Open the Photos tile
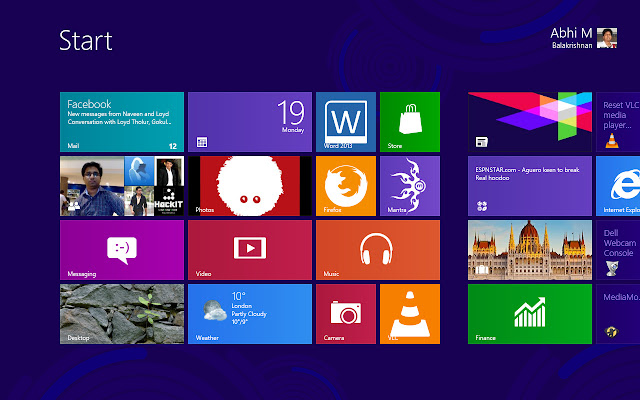Viewport: 640px width, 400px height. coord(250,186)
